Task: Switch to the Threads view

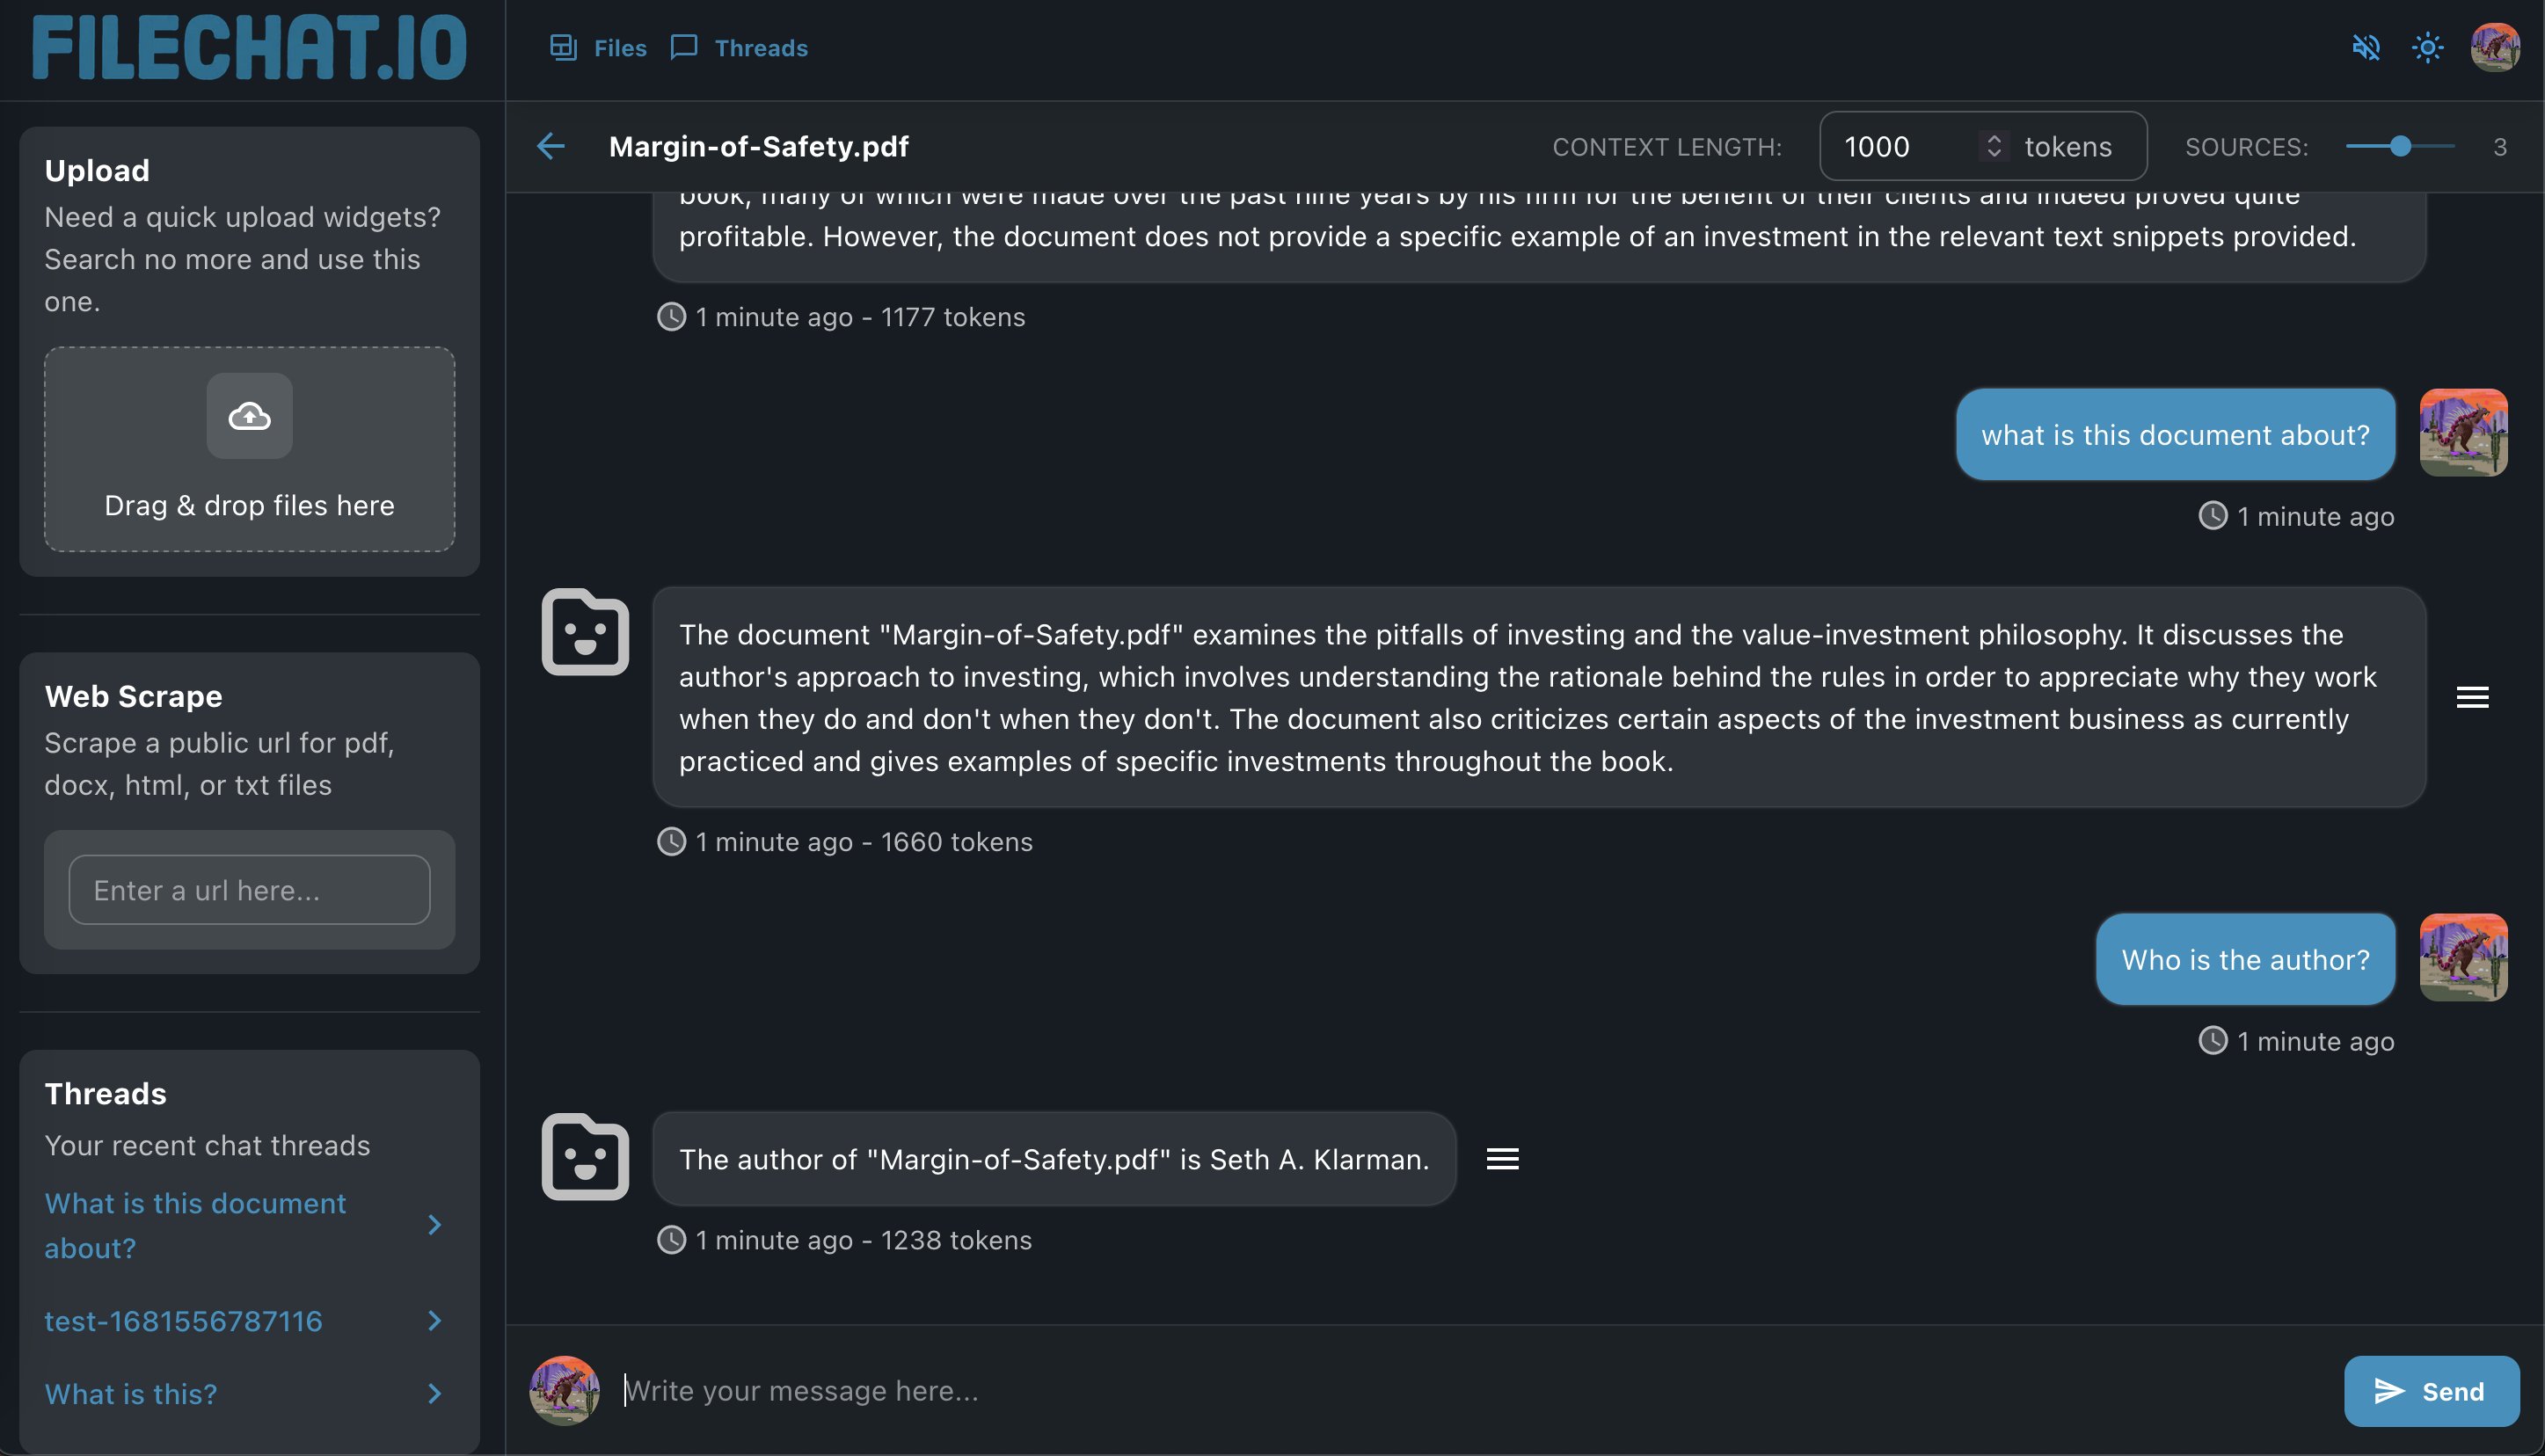Action: click(x=760, y=47)
